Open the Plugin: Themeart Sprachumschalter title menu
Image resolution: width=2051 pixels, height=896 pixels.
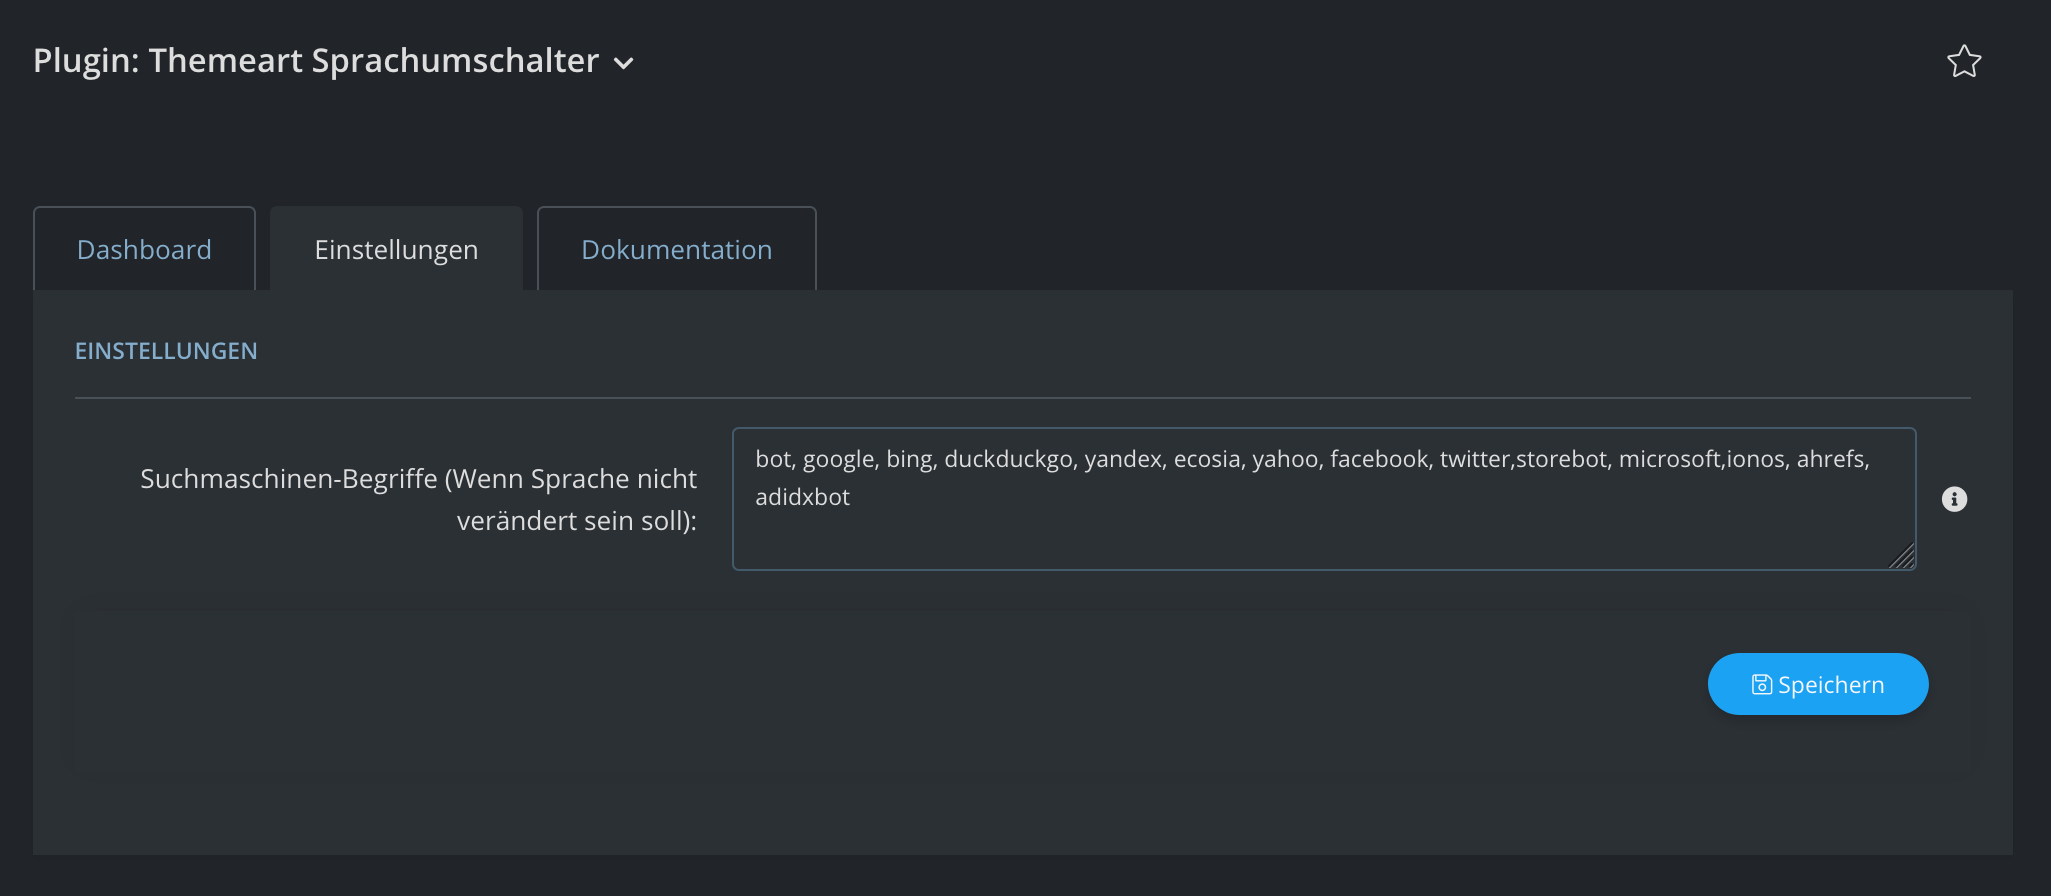(316, 61)
